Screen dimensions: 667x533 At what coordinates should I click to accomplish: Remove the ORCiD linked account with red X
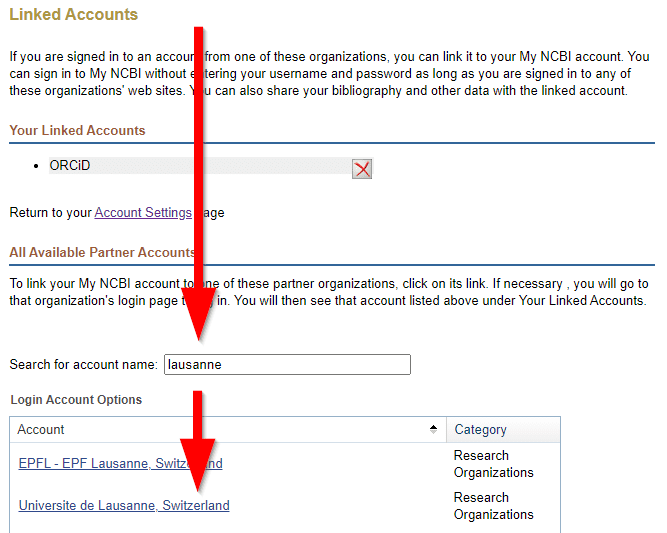tap(362, 169)
